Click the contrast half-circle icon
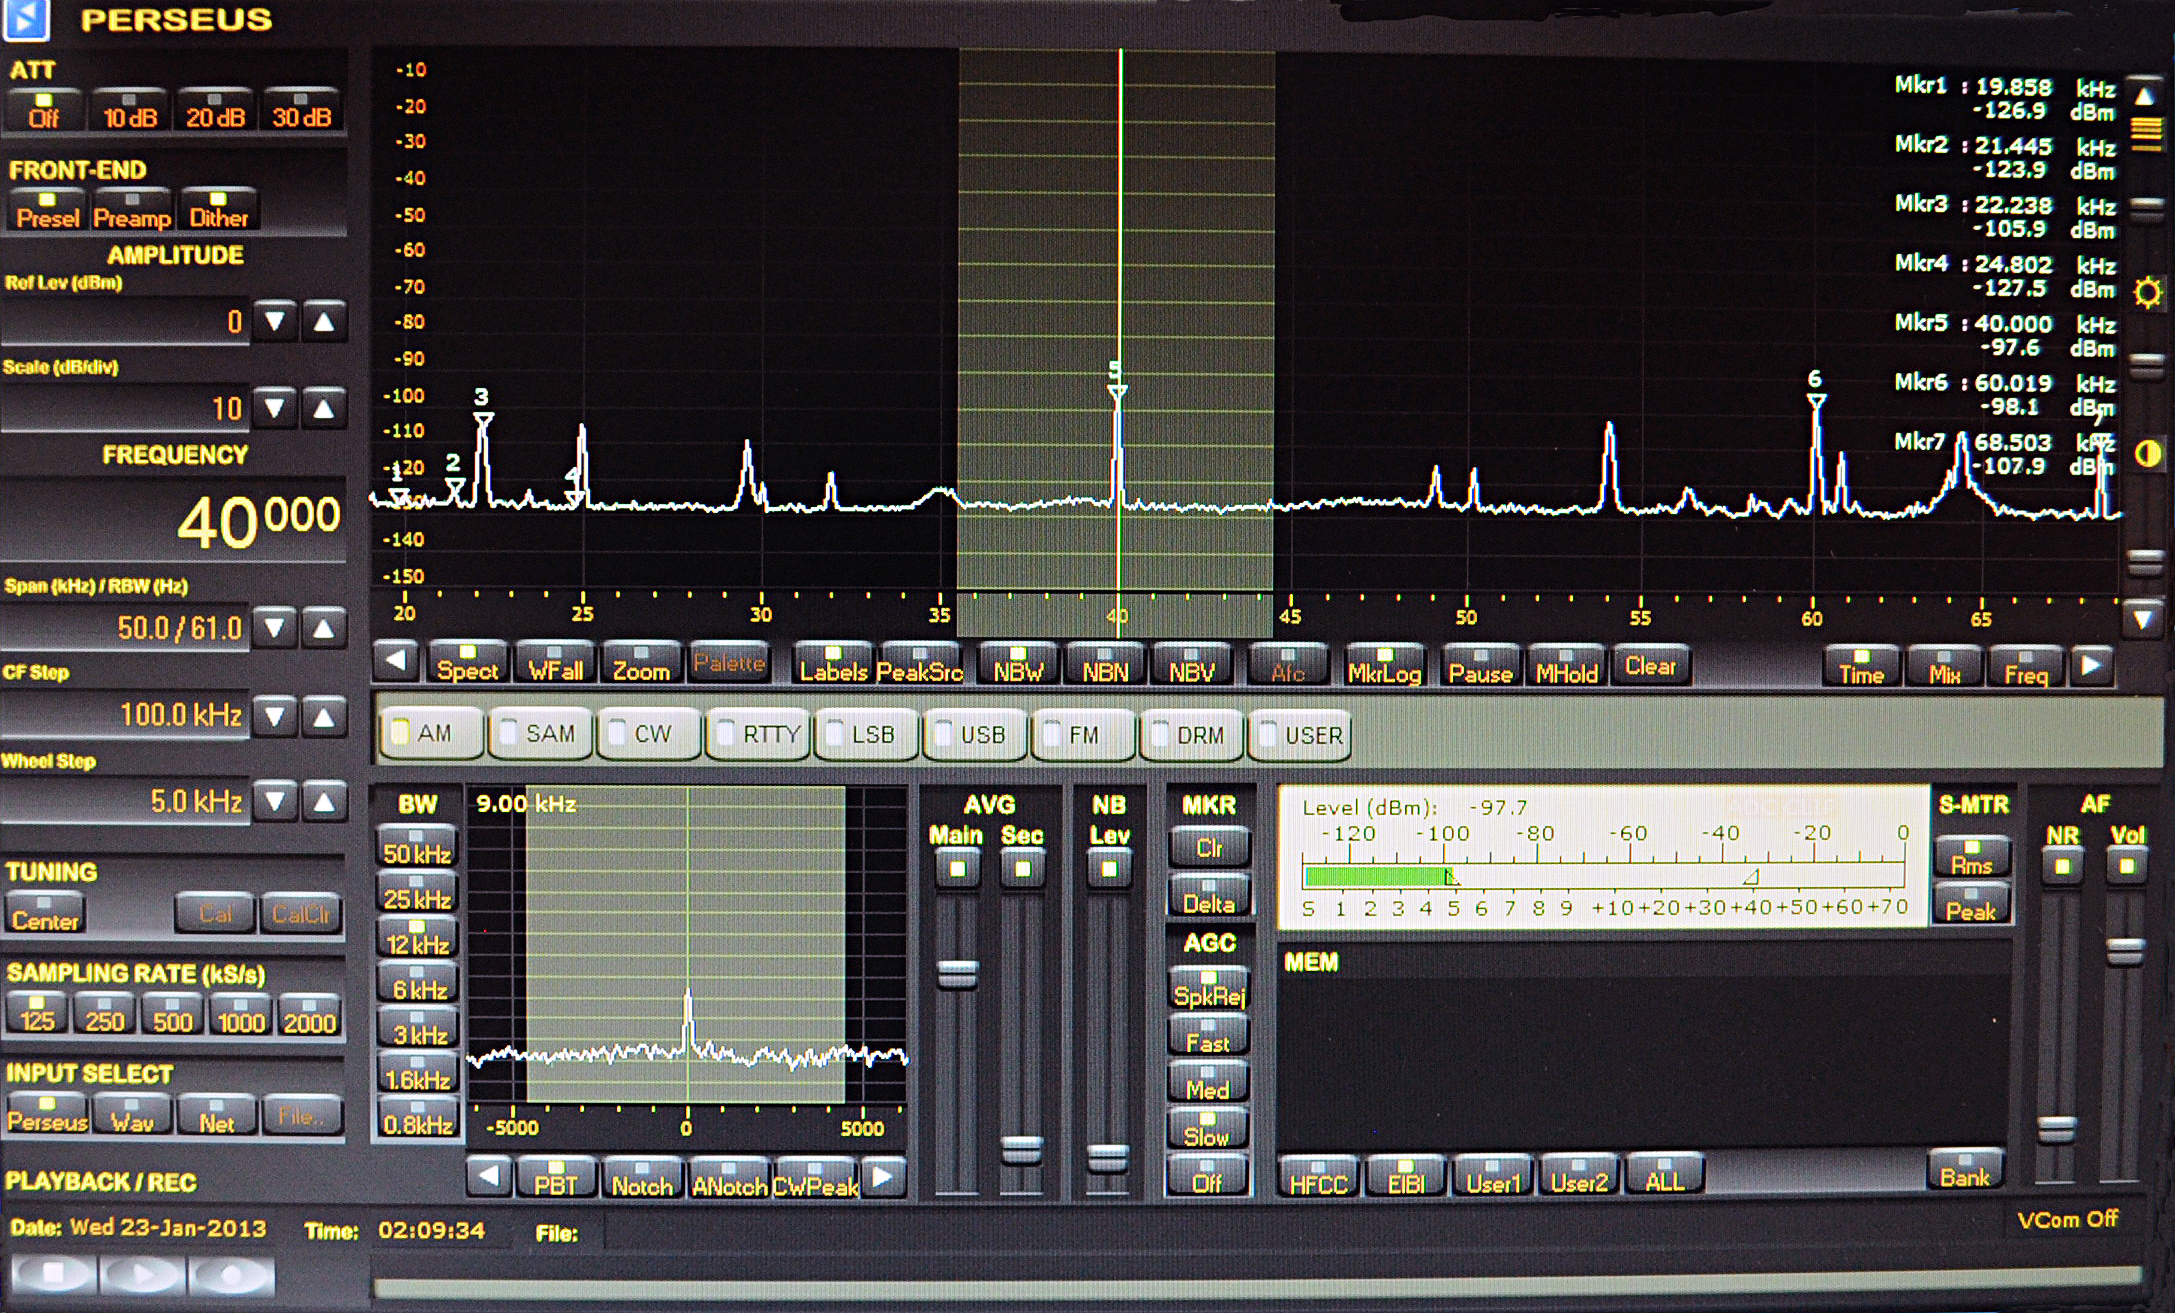The image size is (2175, 1313). pos(2146,454)
